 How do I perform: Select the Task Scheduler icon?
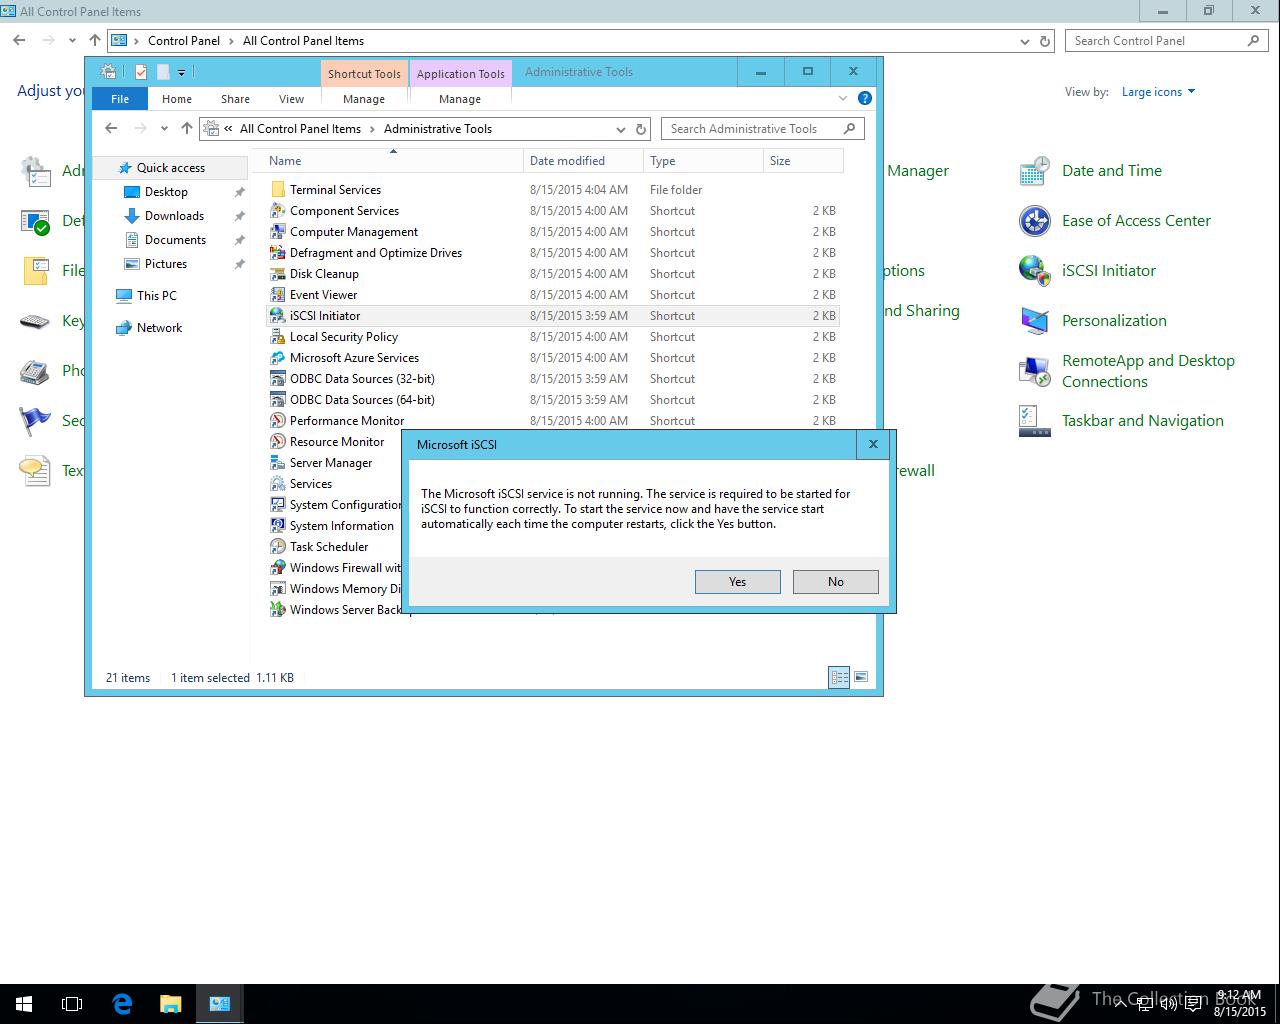278,547
